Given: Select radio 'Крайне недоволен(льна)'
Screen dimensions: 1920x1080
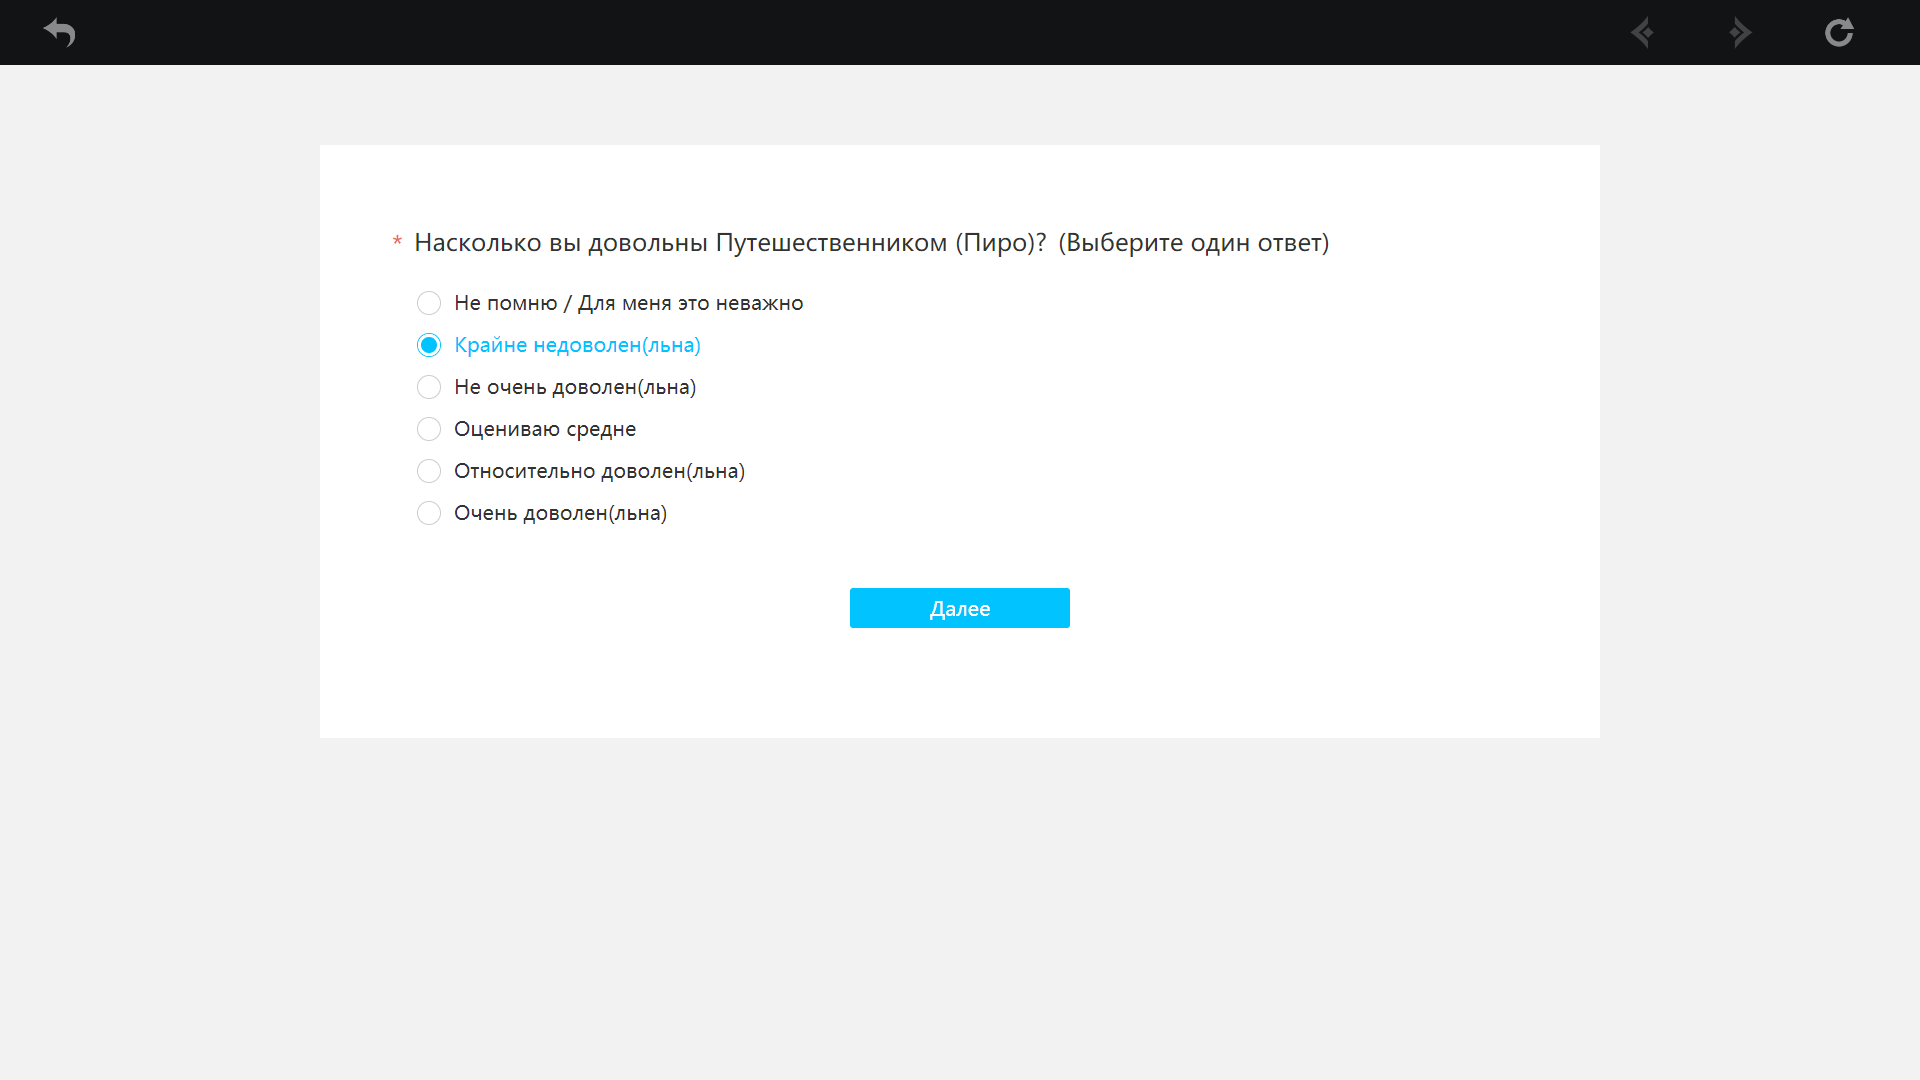Looking at the screenshot, I should pyautogui.click(x=429, y=345).
